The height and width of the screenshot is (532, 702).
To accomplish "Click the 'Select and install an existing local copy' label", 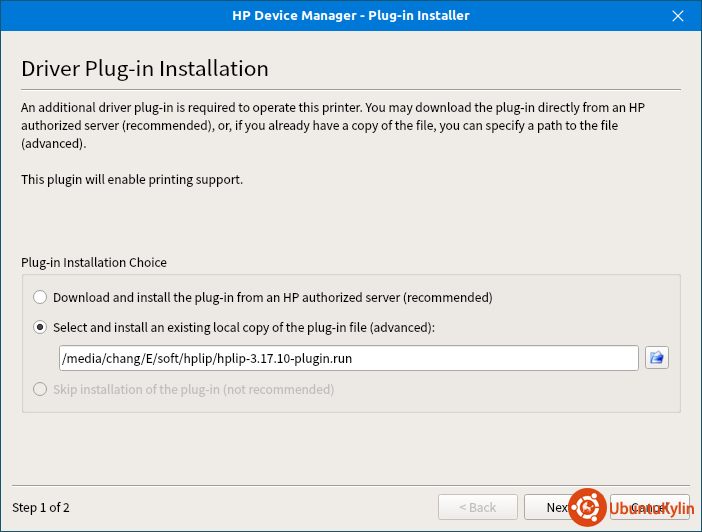I will tap(244, 327).
